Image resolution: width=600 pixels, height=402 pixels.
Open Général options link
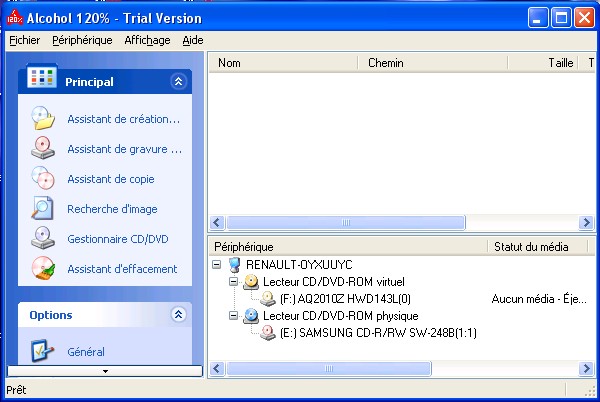(x=86, y=352)
